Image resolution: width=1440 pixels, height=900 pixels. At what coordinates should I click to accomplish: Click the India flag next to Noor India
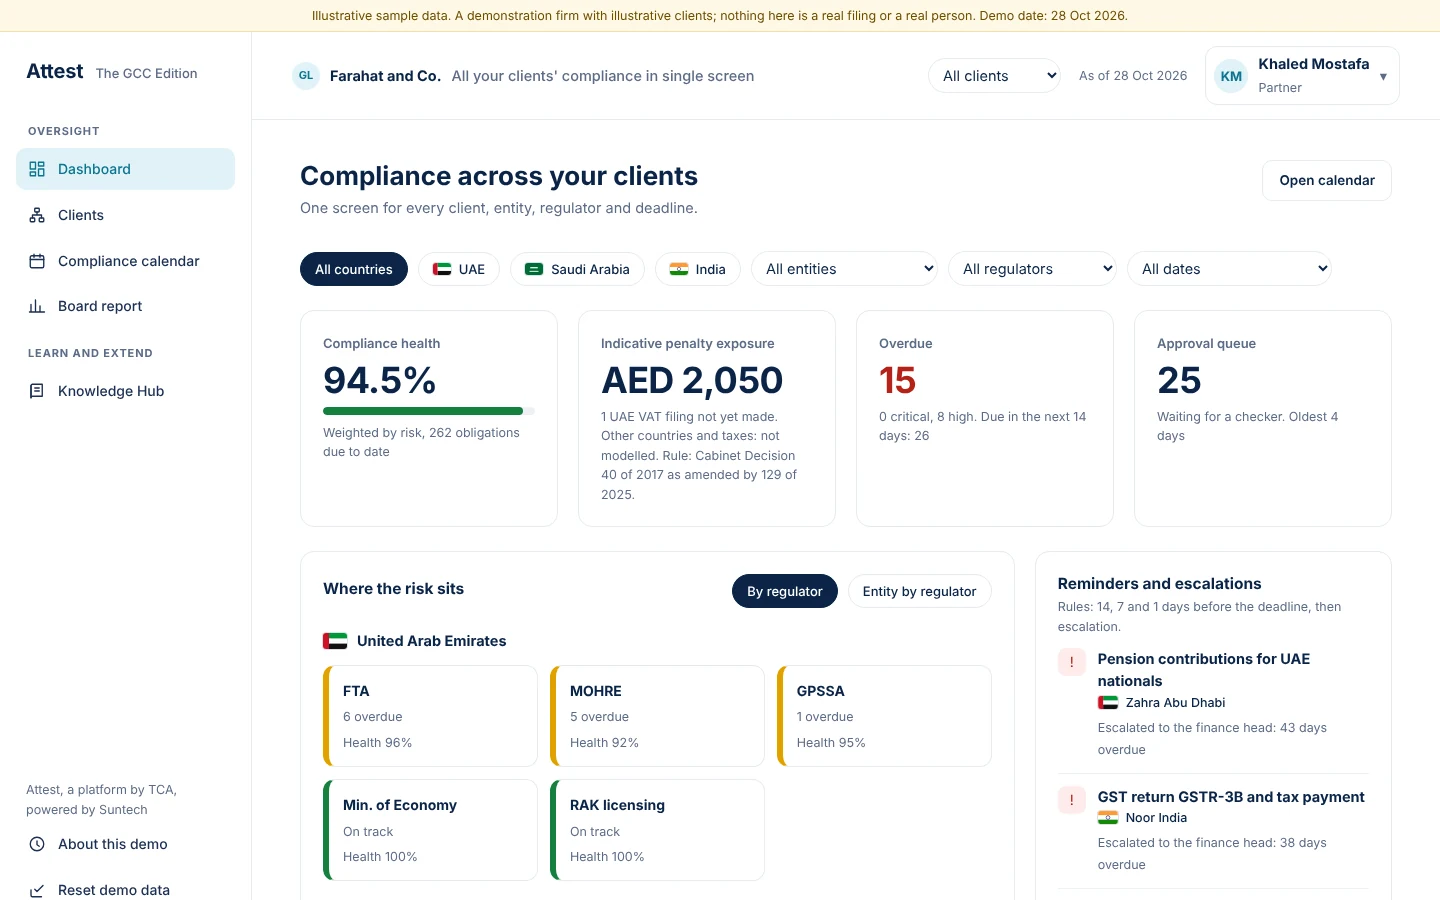pyautogui.click(x=1108, y=818)
